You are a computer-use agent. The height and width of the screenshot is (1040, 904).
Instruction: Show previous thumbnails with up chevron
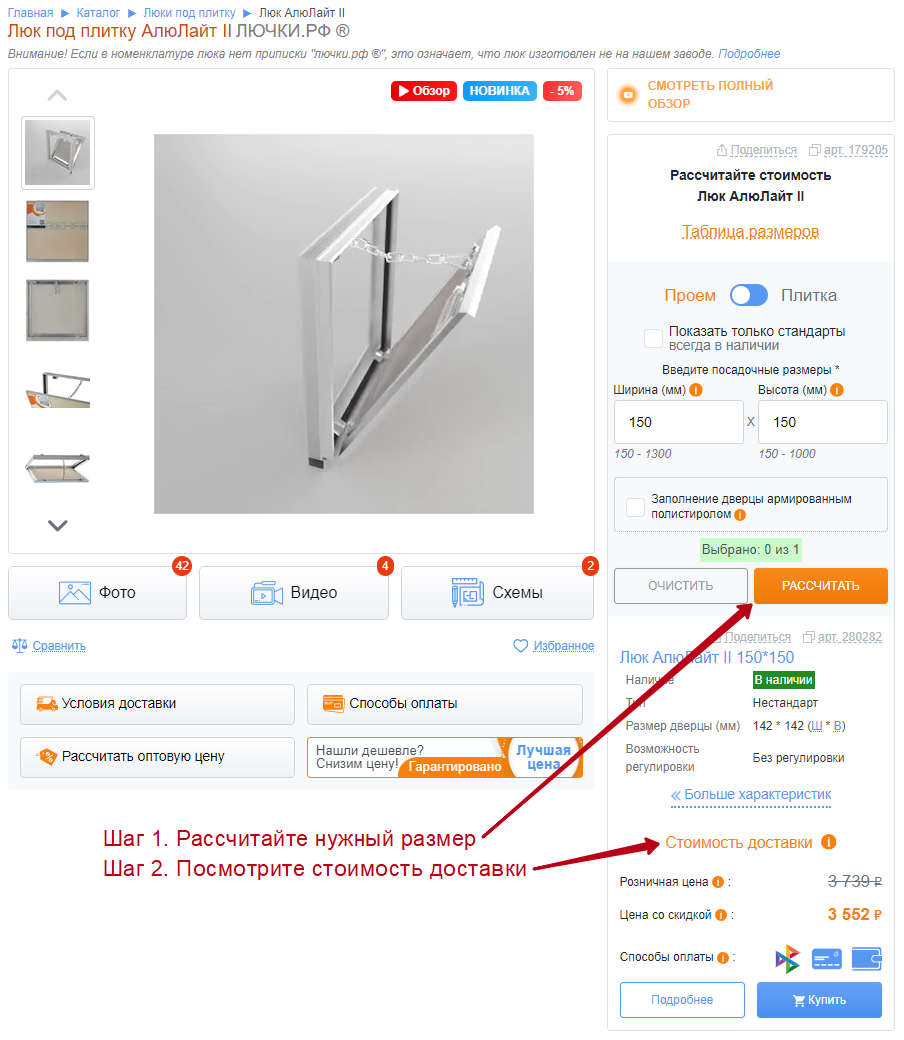pyautogui.click(x=58, y=96)
